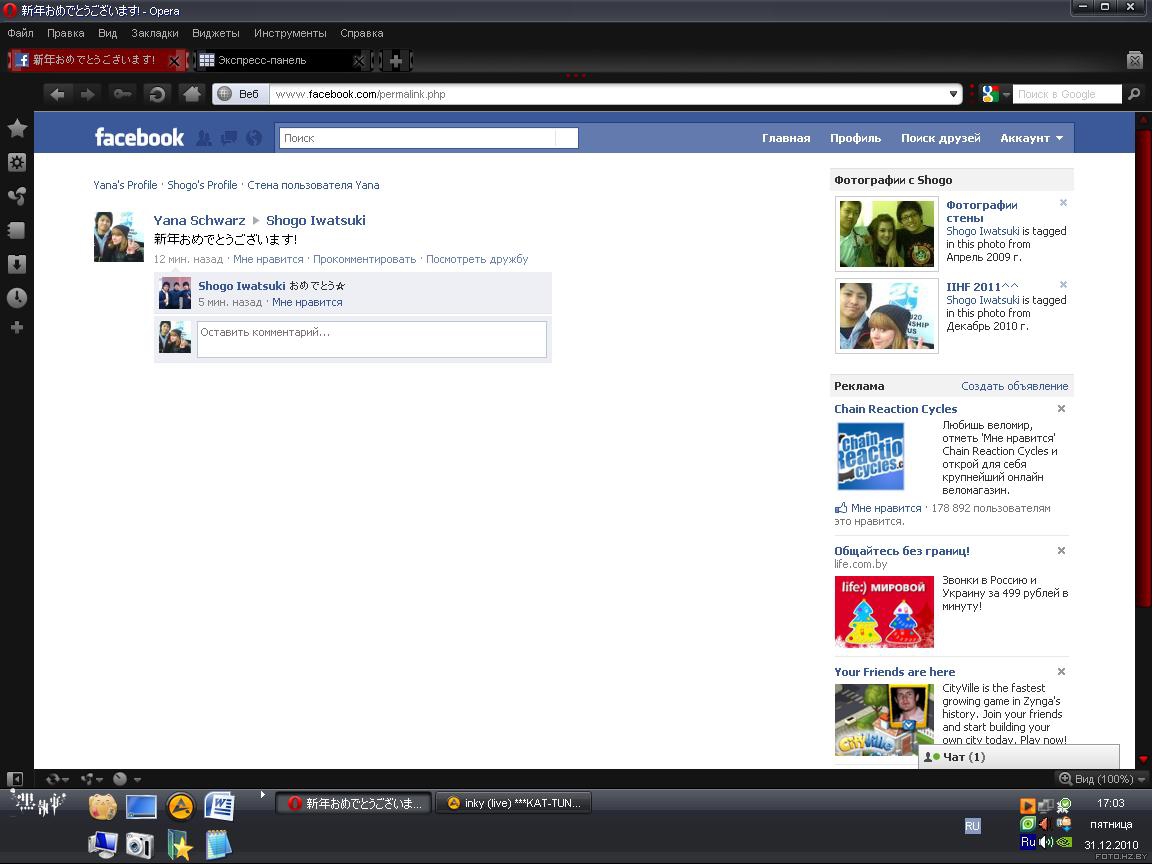The image size is (1152, 864).
Task: Open the Widgets gear panel in sidebar
Action: [17, 162]
